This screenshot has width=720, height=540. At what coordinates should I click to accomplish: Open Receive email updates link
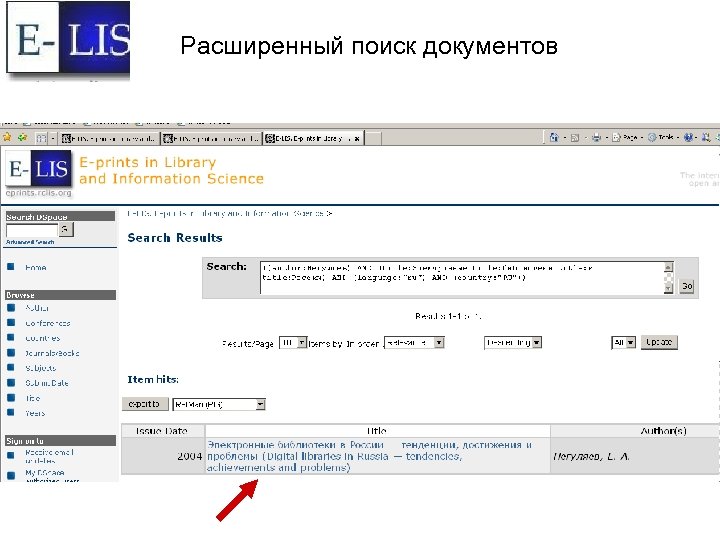click(49, 456)
